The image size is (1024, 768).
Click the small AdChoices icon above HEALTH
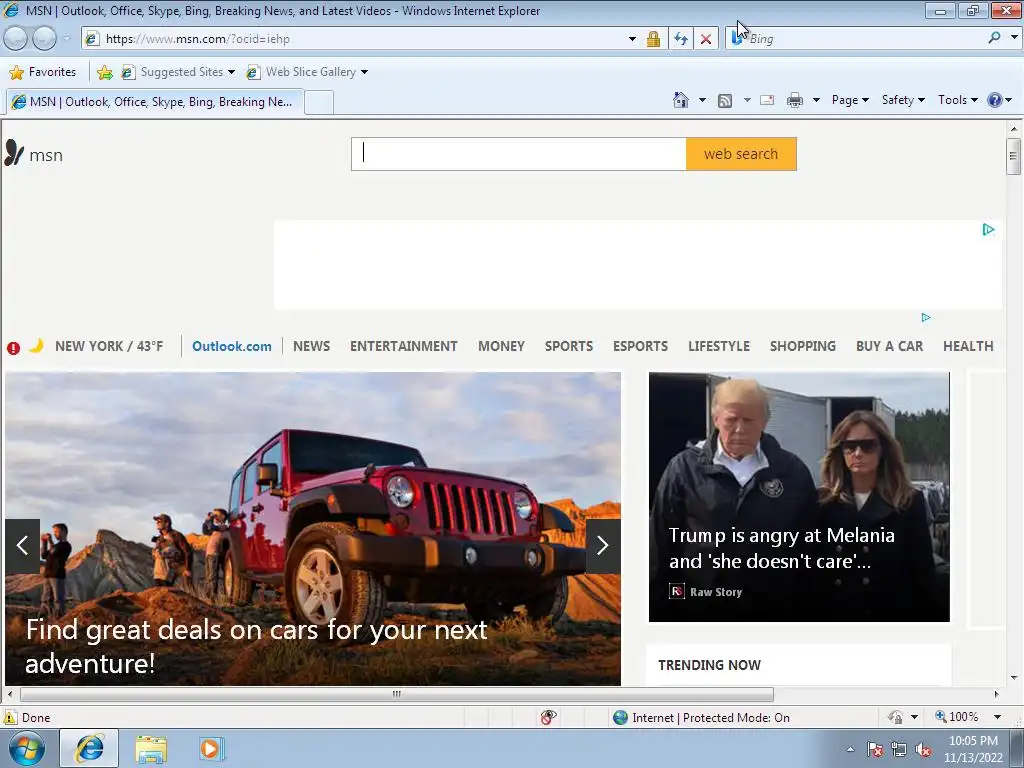coord(925,317)
